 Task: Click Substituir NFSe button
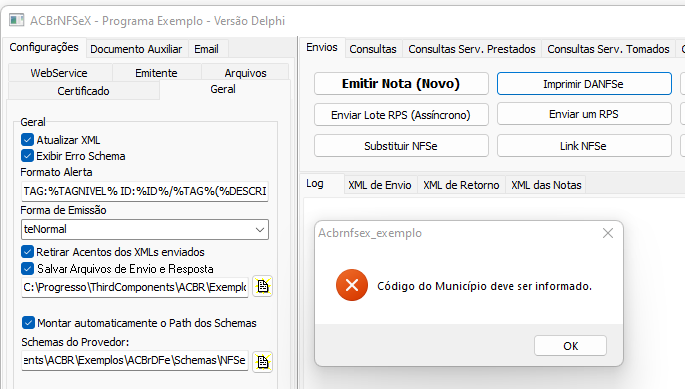coord(401,146)
